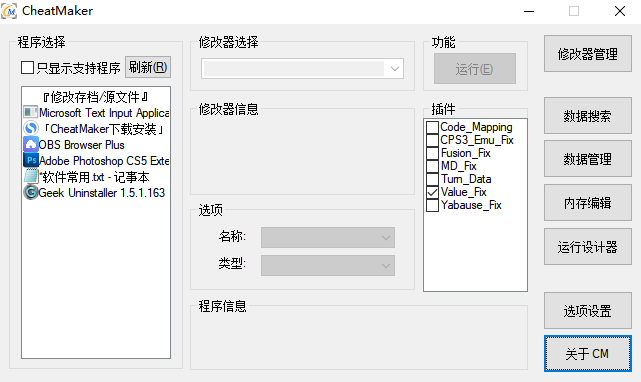Click the OBS Browser Plus icon
Viewport: 641px width, 382px height.
click(x=31, y=144)
